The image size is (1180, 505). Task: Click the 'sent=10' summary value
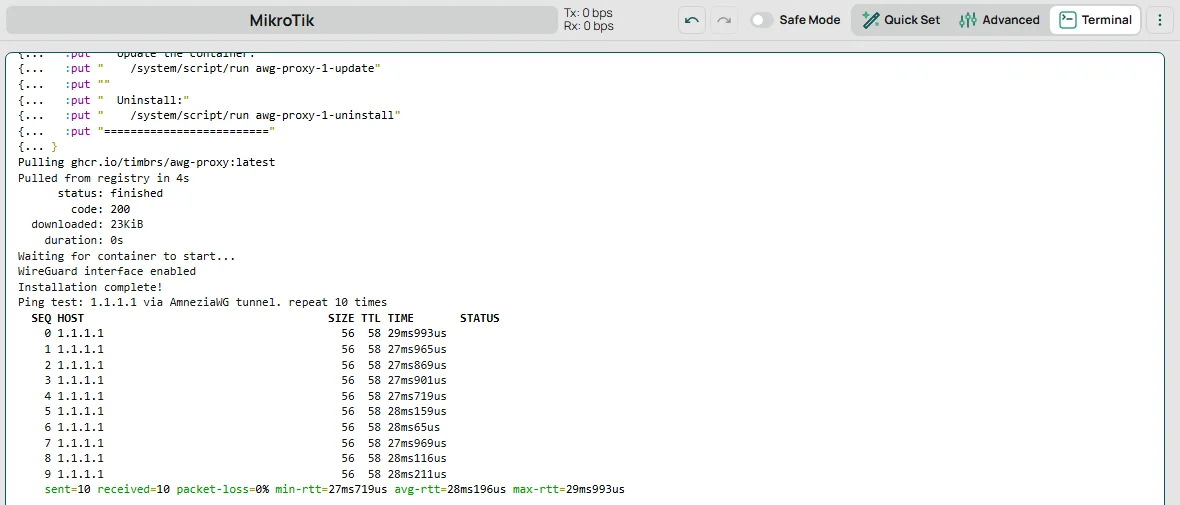[x=68, y=490]
